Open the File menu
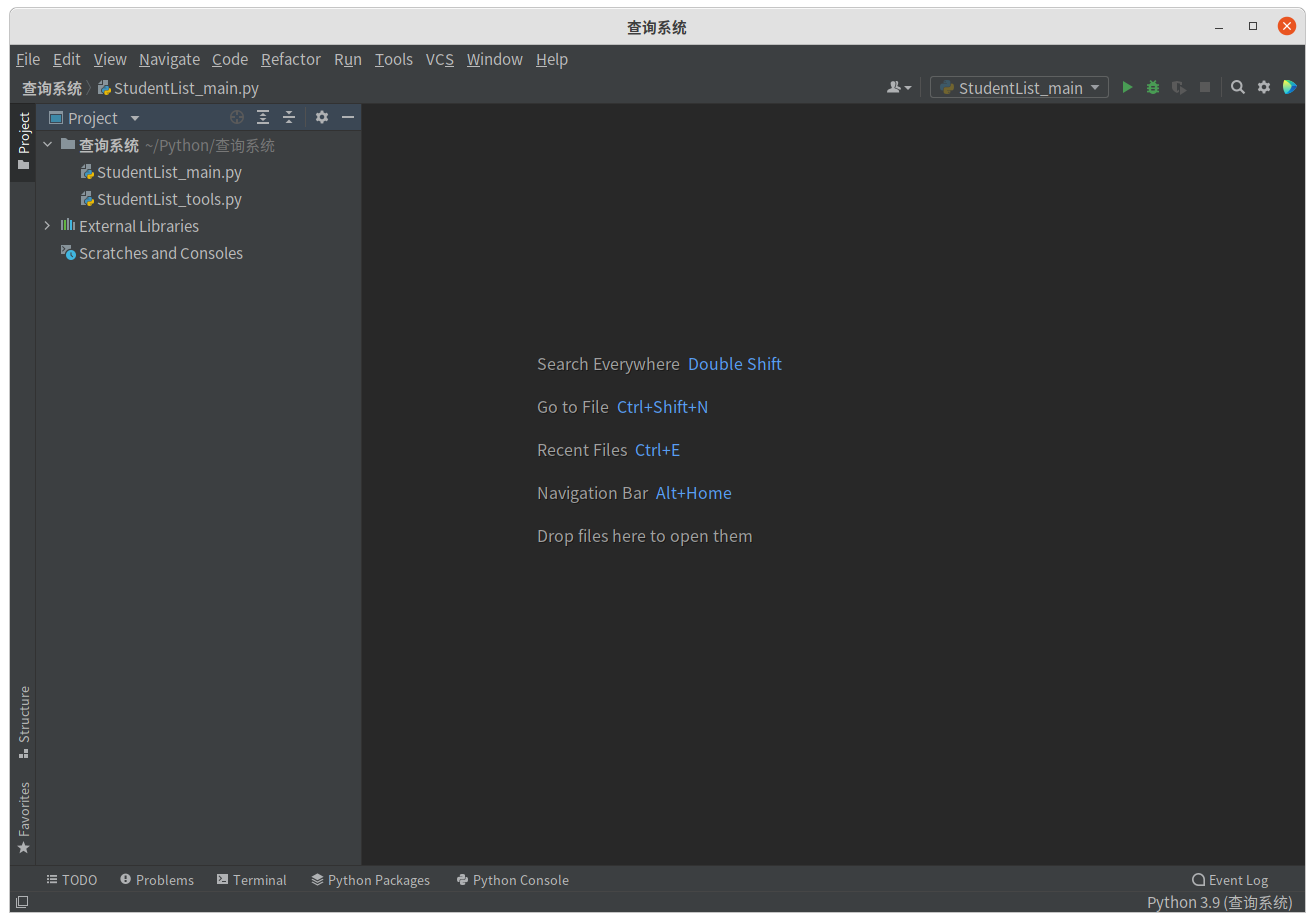 [x=28, y=59]
